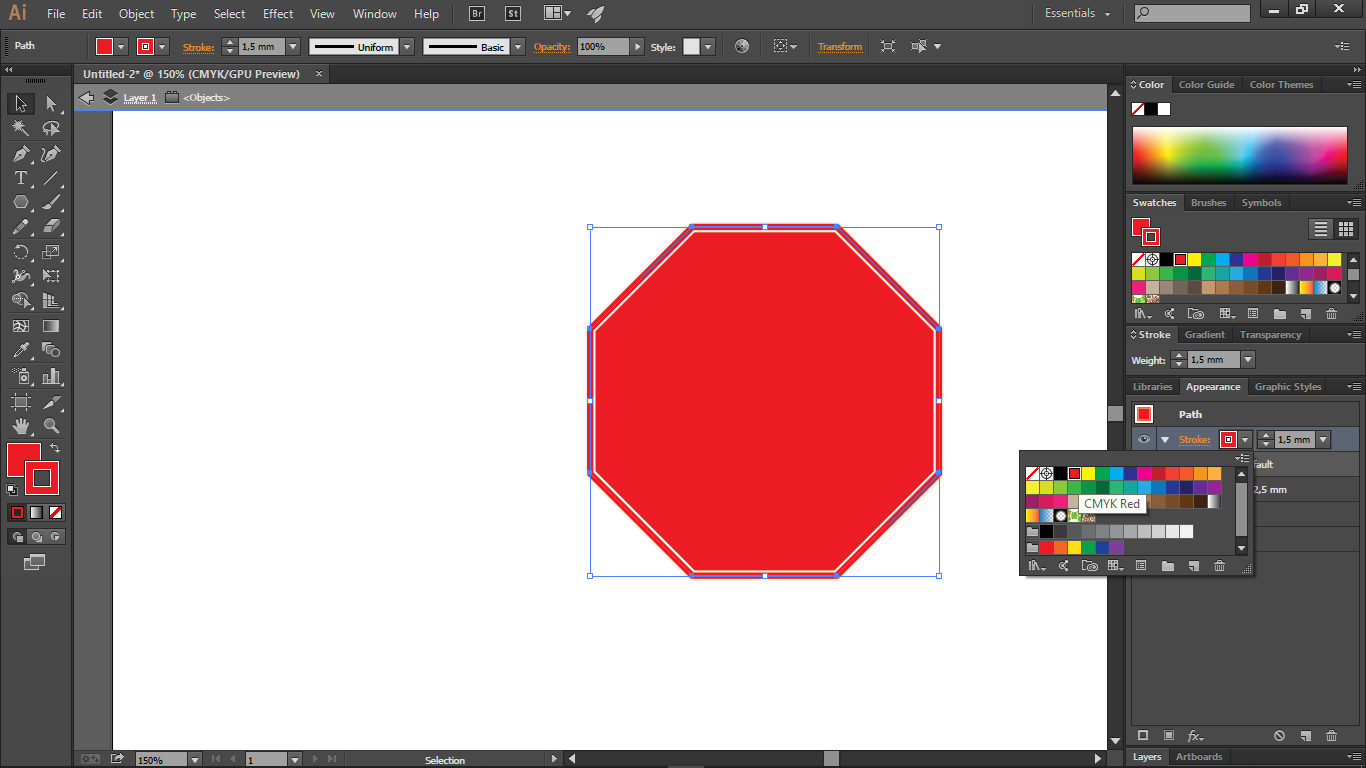Image resolution: width=1366 pixels, height=768 pixels.
Task: Select the Column Graph tool
Action: coord(51,376)
